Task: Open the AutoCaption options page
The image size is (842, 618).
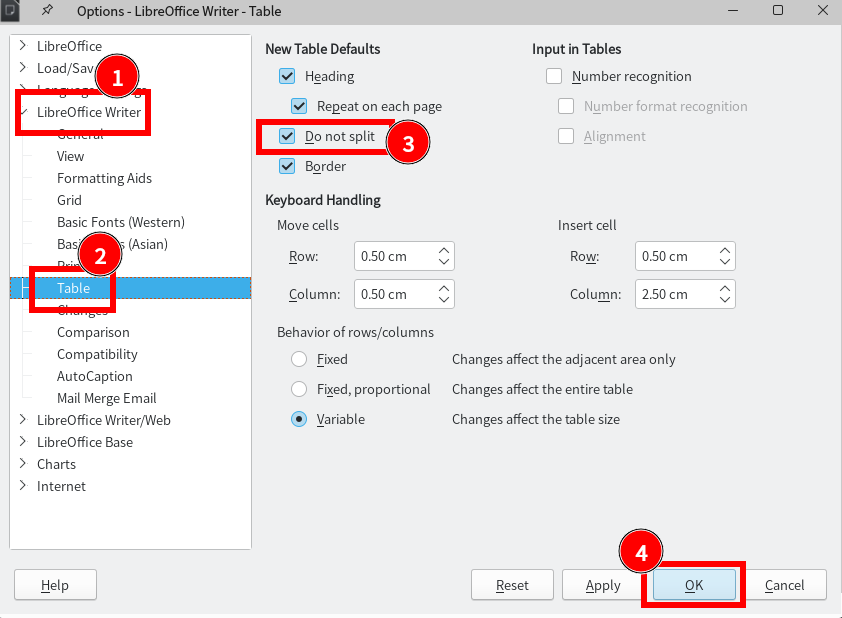Action: (95, 376)
